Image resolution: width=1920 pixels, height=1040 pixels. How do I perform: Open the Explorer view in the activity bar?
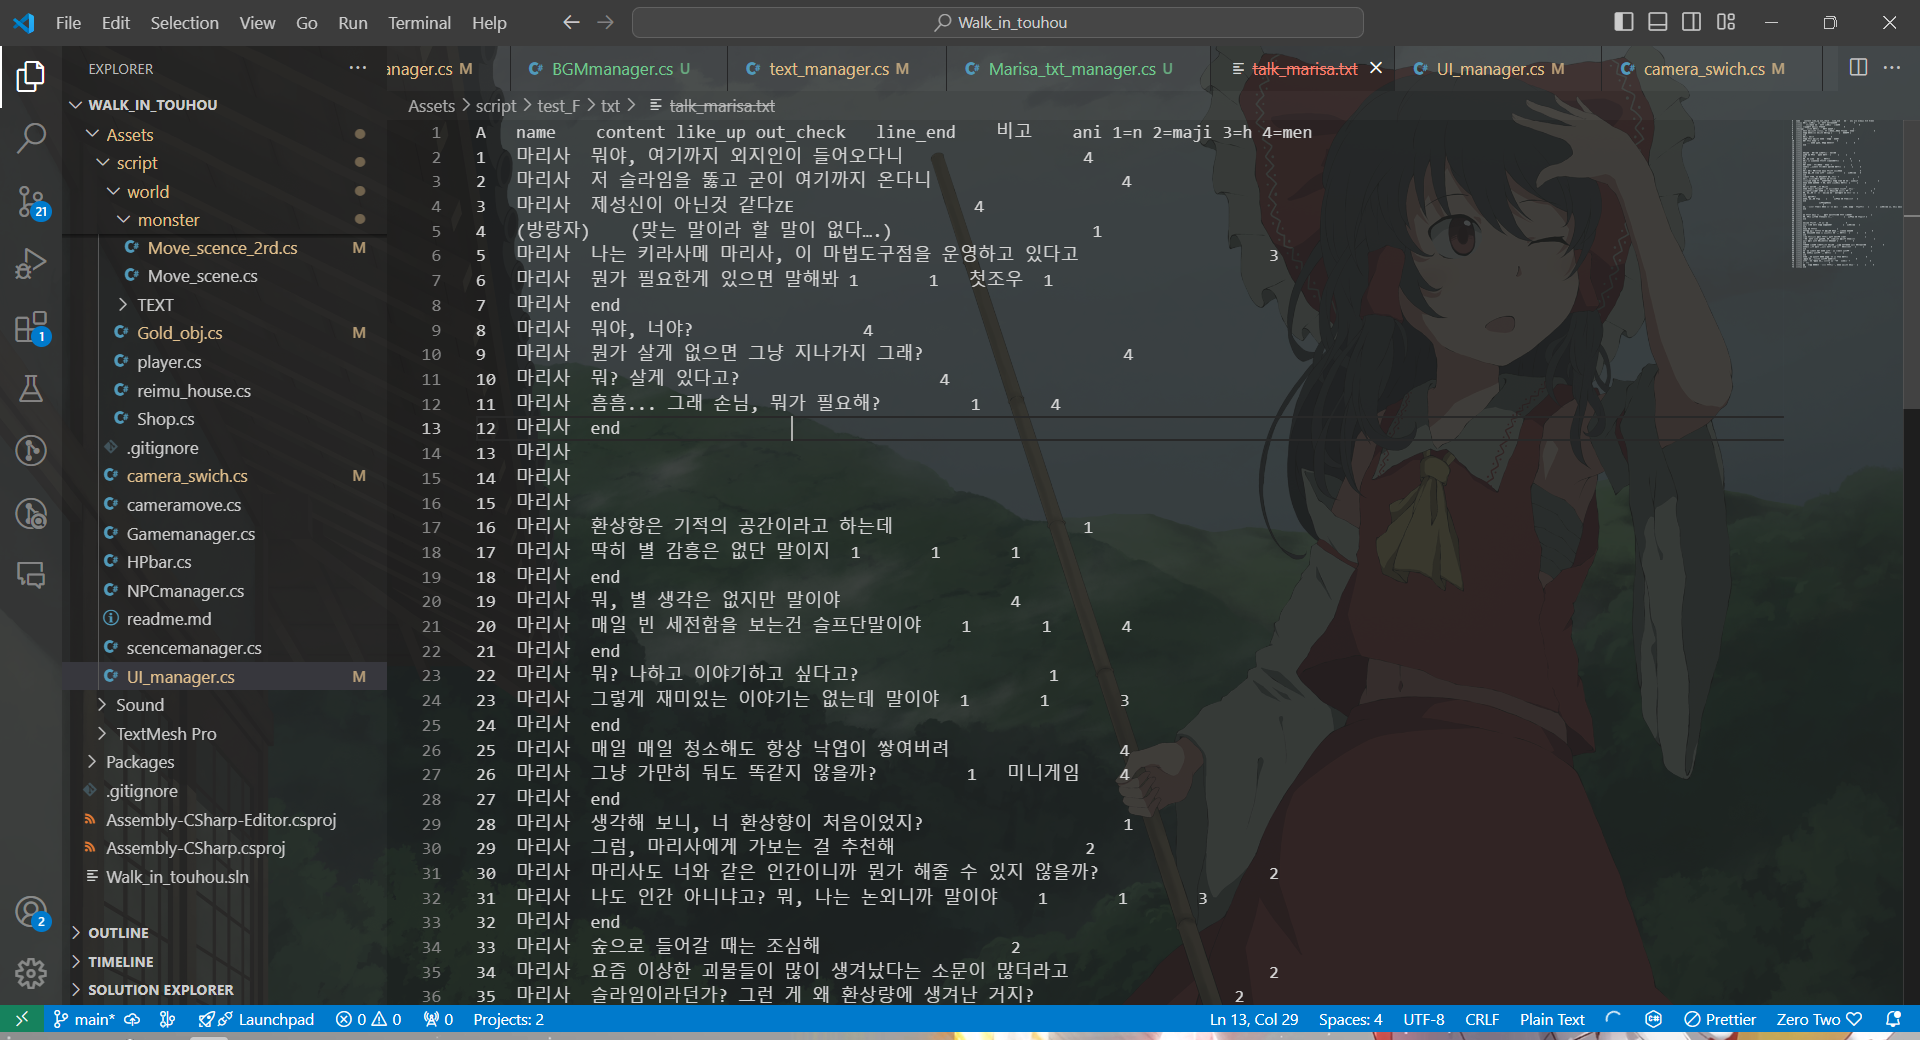(31, 77)
